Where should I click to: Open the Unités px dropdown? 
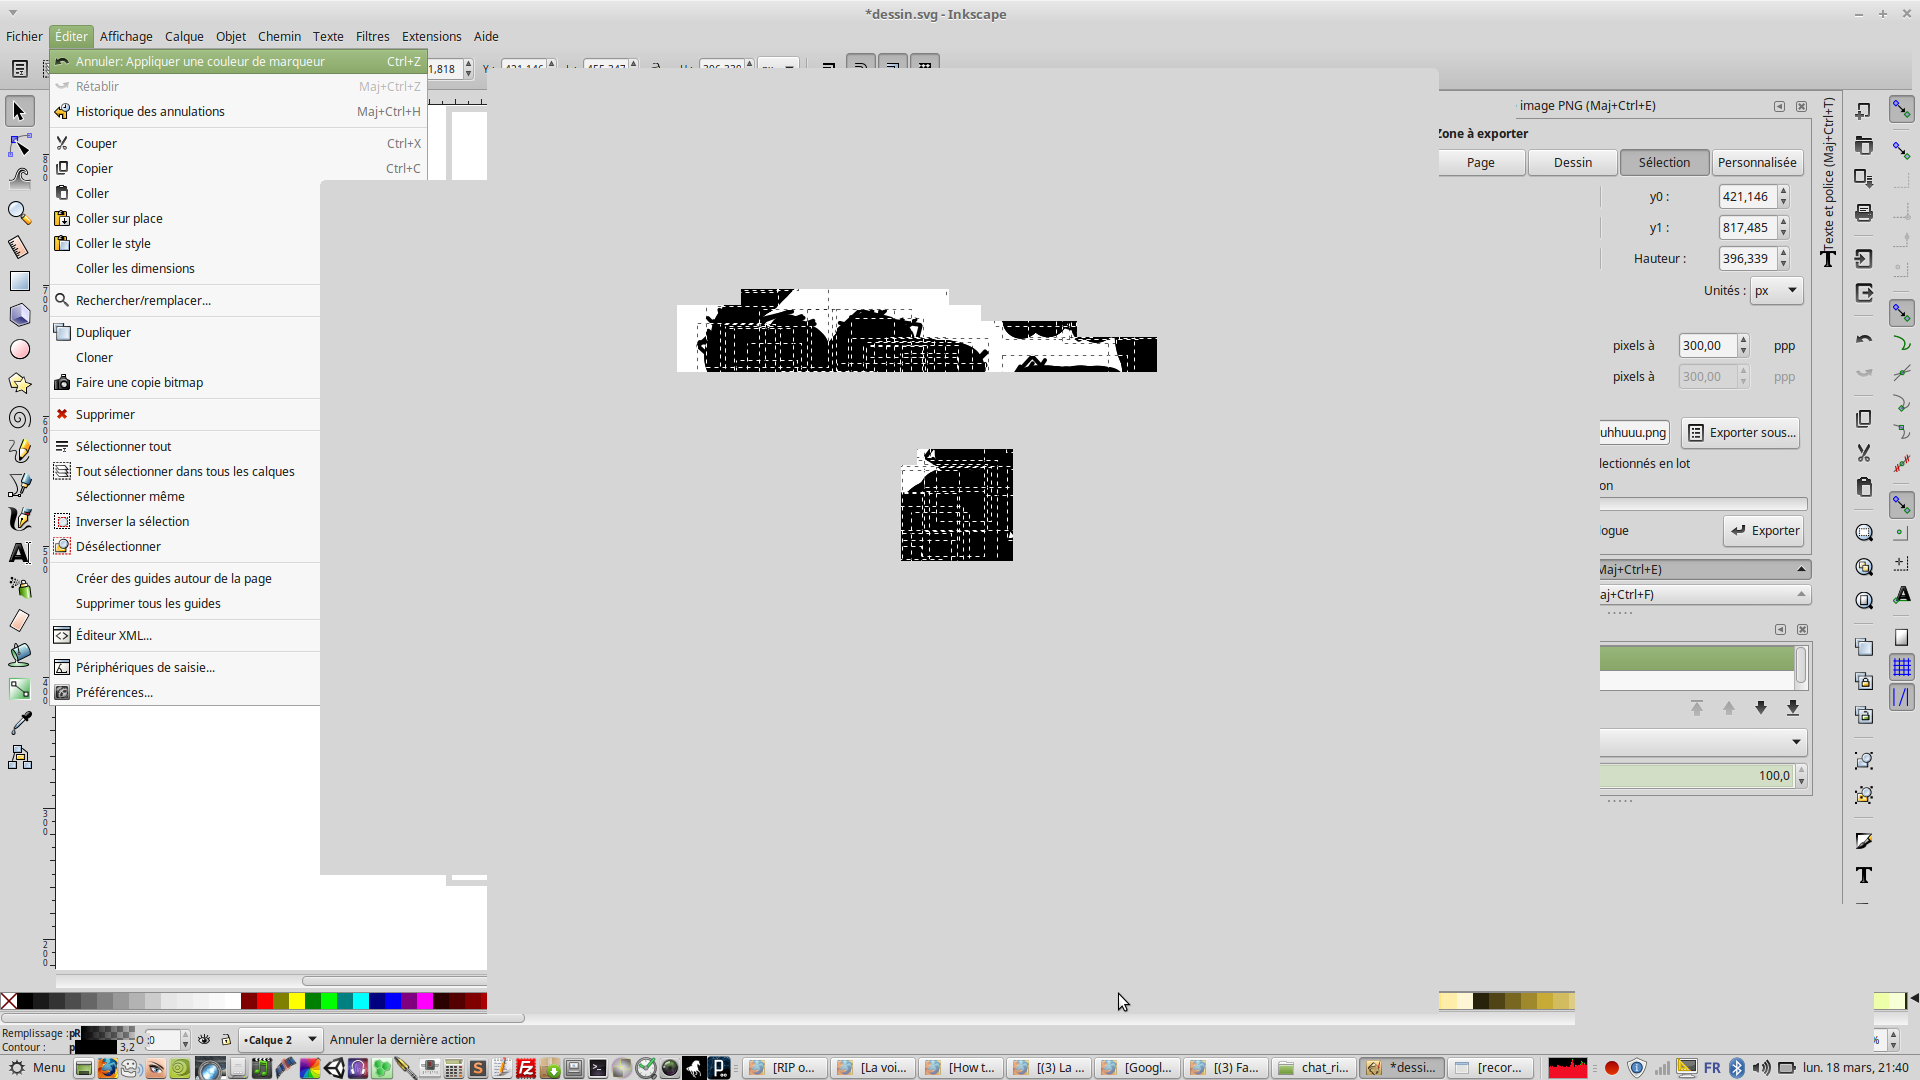point(1777,291)
